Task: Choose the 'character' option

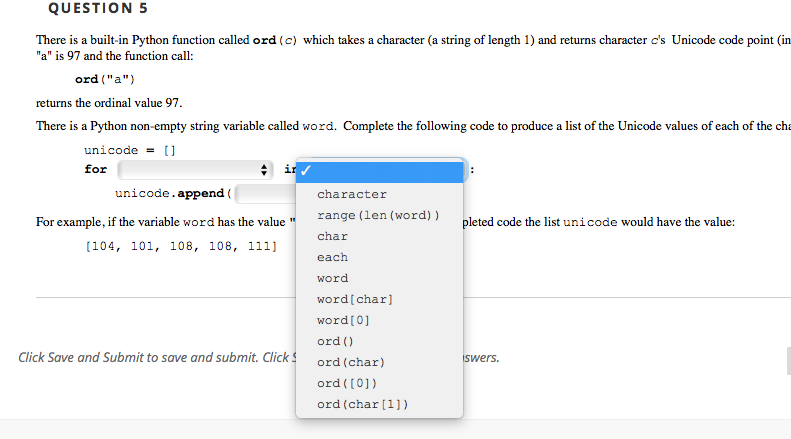Action: (352, 194)
